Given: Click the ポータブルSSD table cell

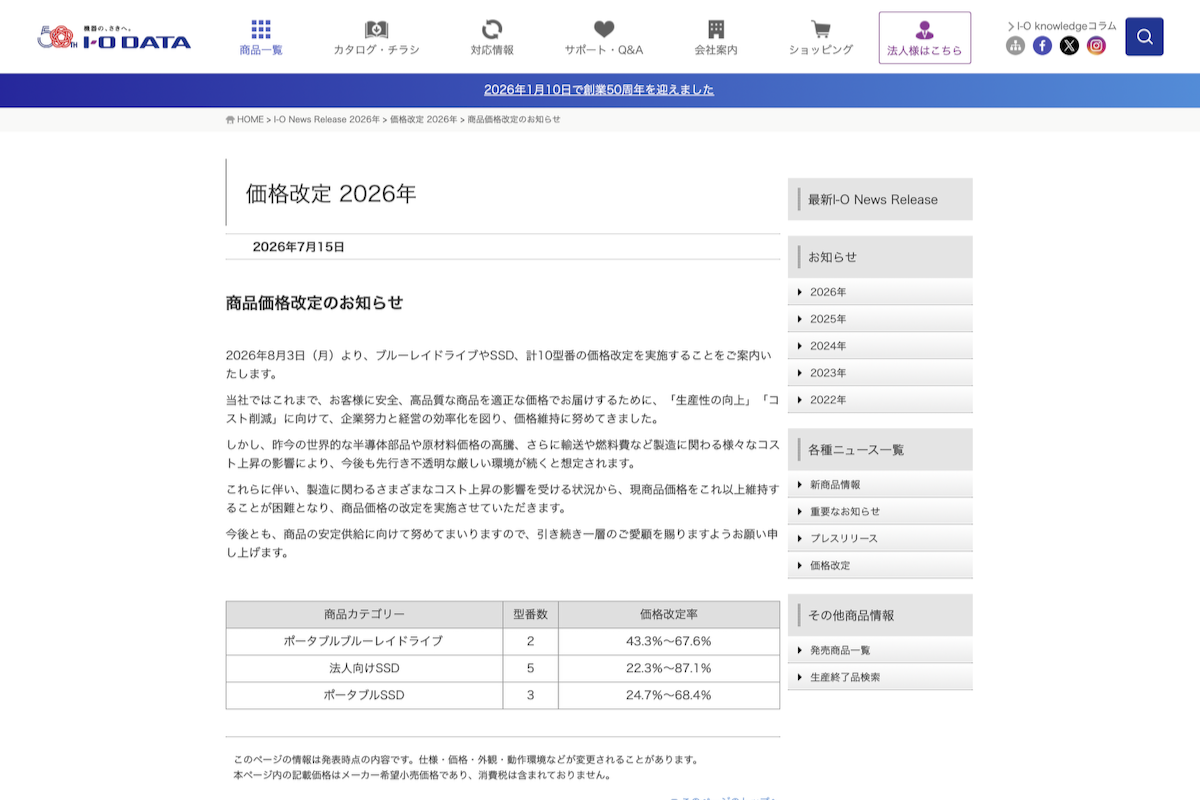Looking at the screenshot, I should click(364, 695).
